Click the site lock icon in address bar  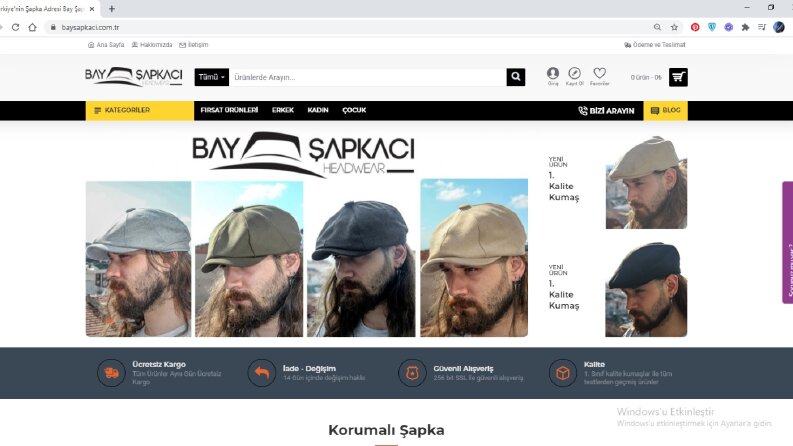tap(53, 27)
